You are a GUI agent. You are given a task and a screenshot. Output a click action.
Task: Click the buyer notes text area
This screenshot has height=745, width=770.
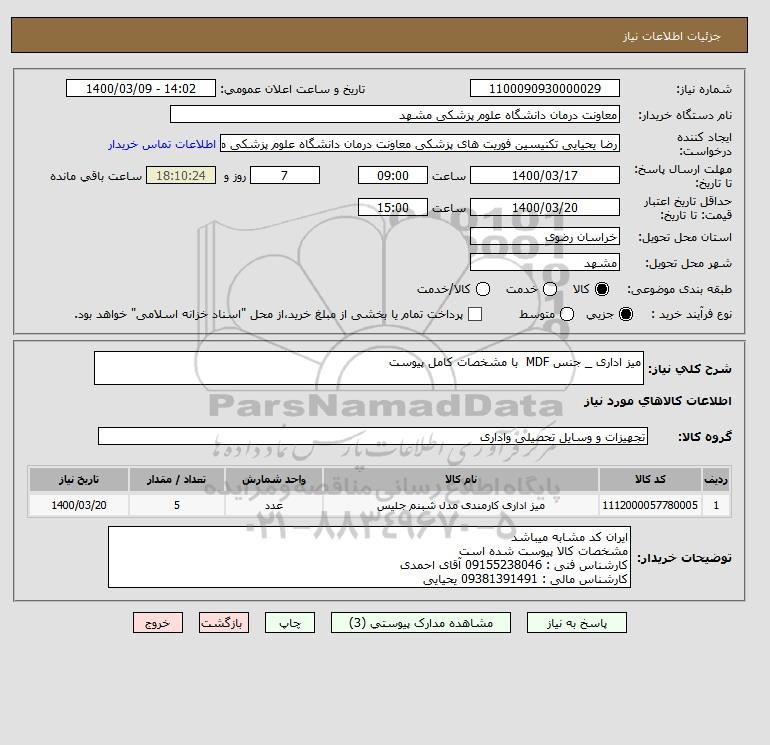point(369,557)
